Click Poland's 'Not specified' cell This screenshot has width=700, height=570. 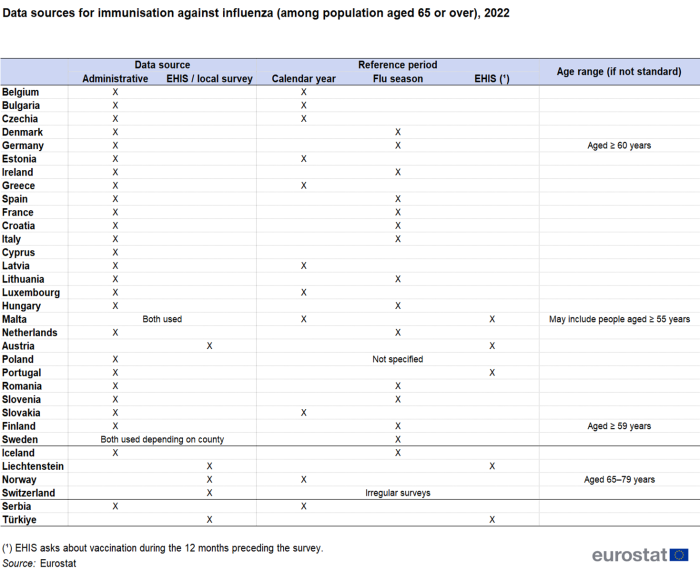coord(398,359)
